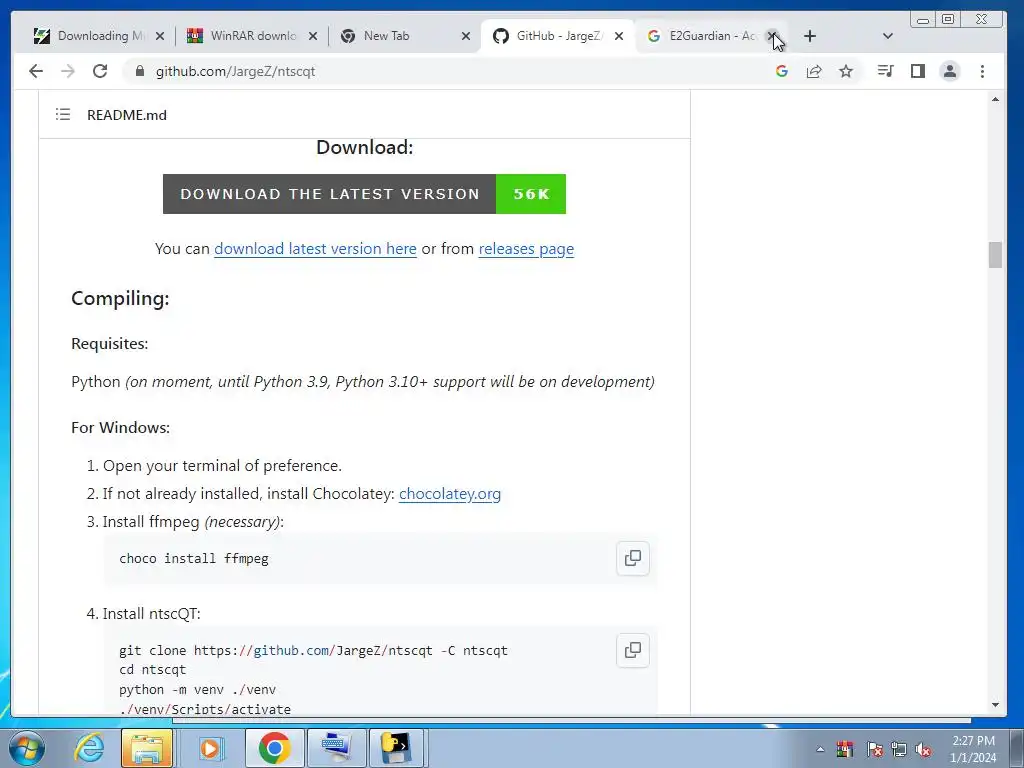Open the README.md outline menu
The height and width of the screenshot is (768, 1024).
pos(63,115)
